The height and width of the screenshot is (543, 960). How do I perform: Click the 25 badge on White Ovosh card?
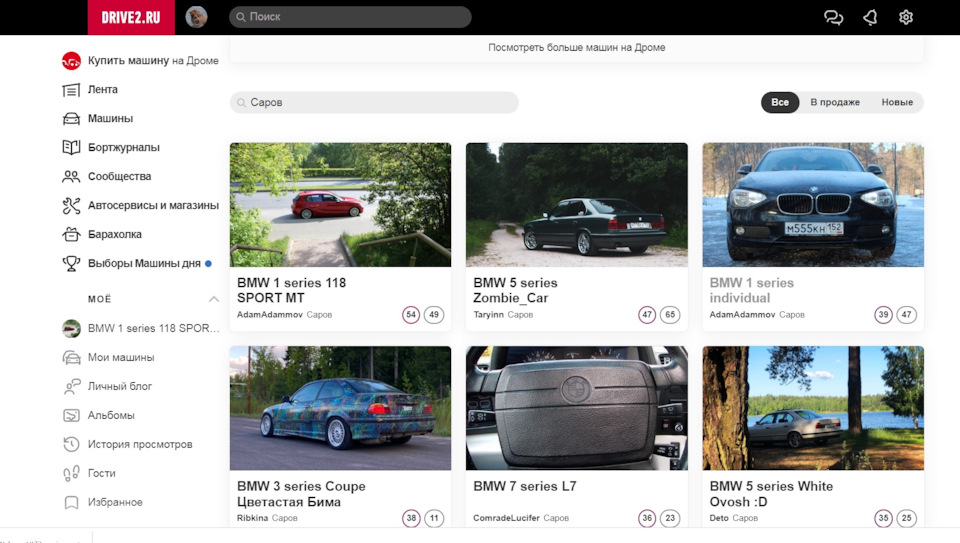pos(907,518)
